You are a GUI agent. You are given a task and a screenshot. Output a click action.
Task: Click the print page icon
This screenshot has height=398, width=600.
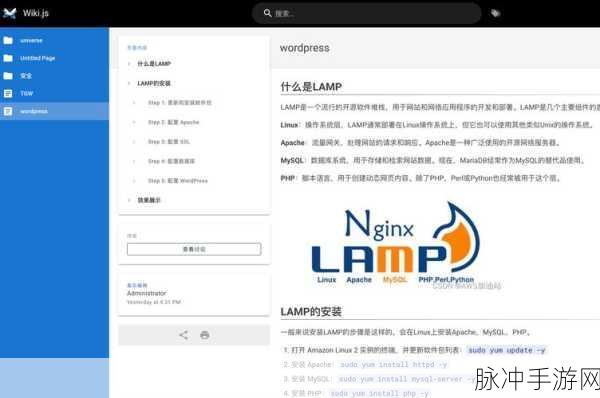point(205,335)
